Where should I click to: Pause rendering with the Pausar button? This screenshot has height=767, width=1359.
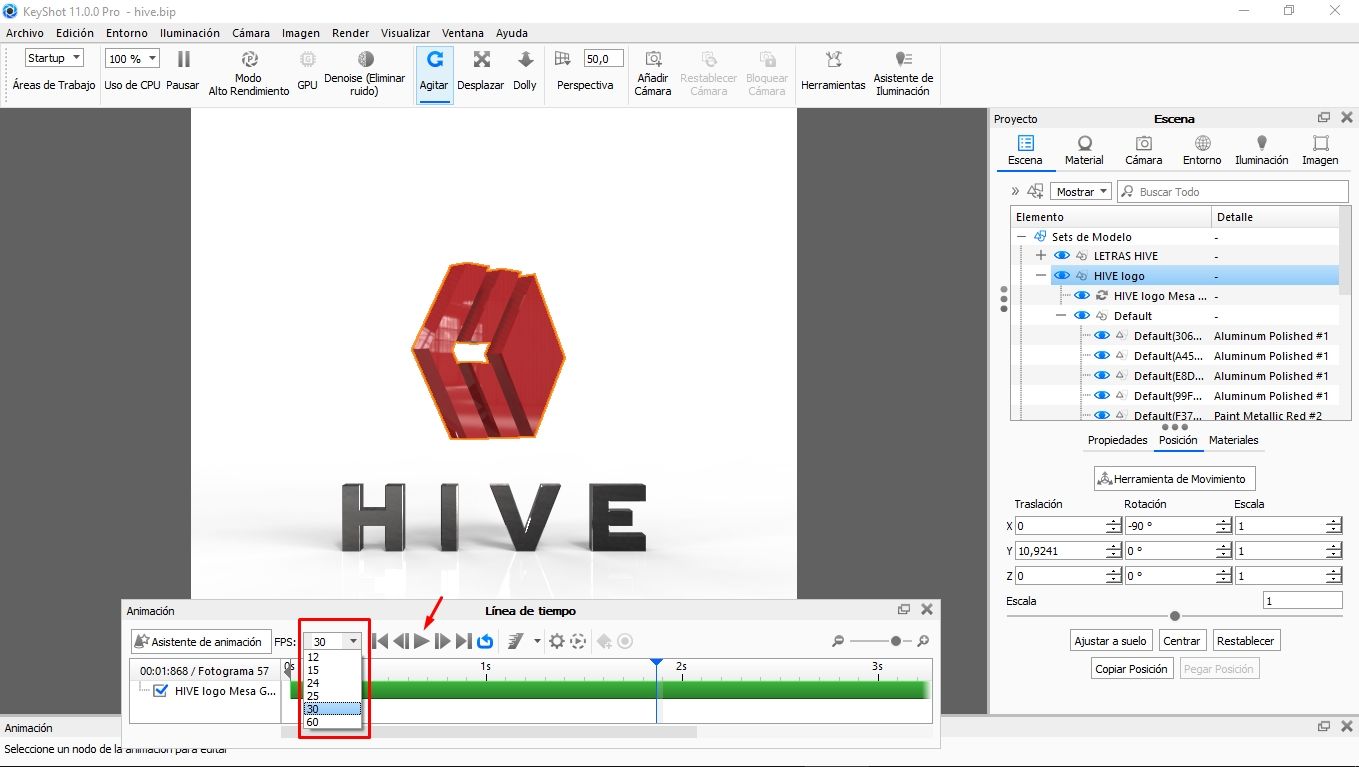(x=183, y=71)
